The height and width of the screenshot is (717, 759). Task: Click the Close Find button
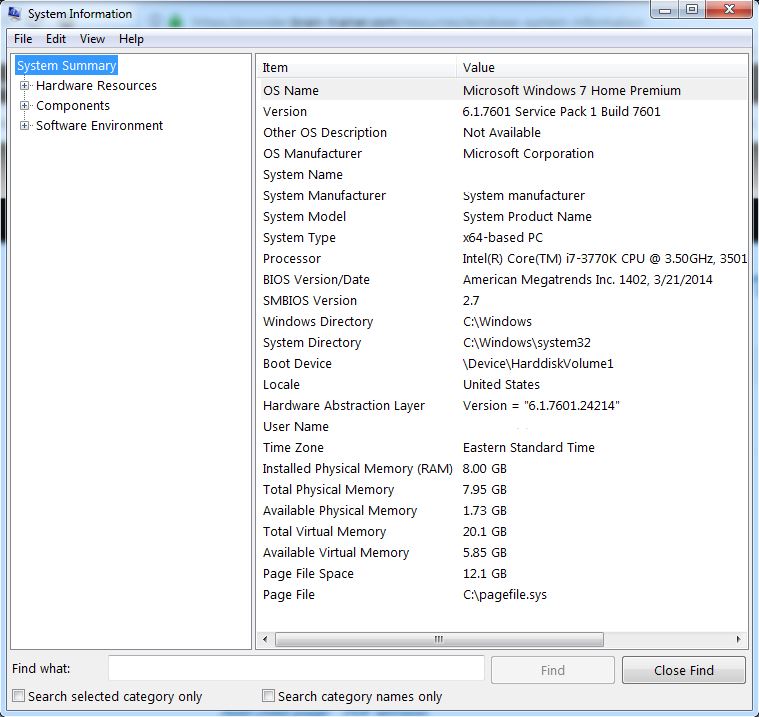[683, 670]
